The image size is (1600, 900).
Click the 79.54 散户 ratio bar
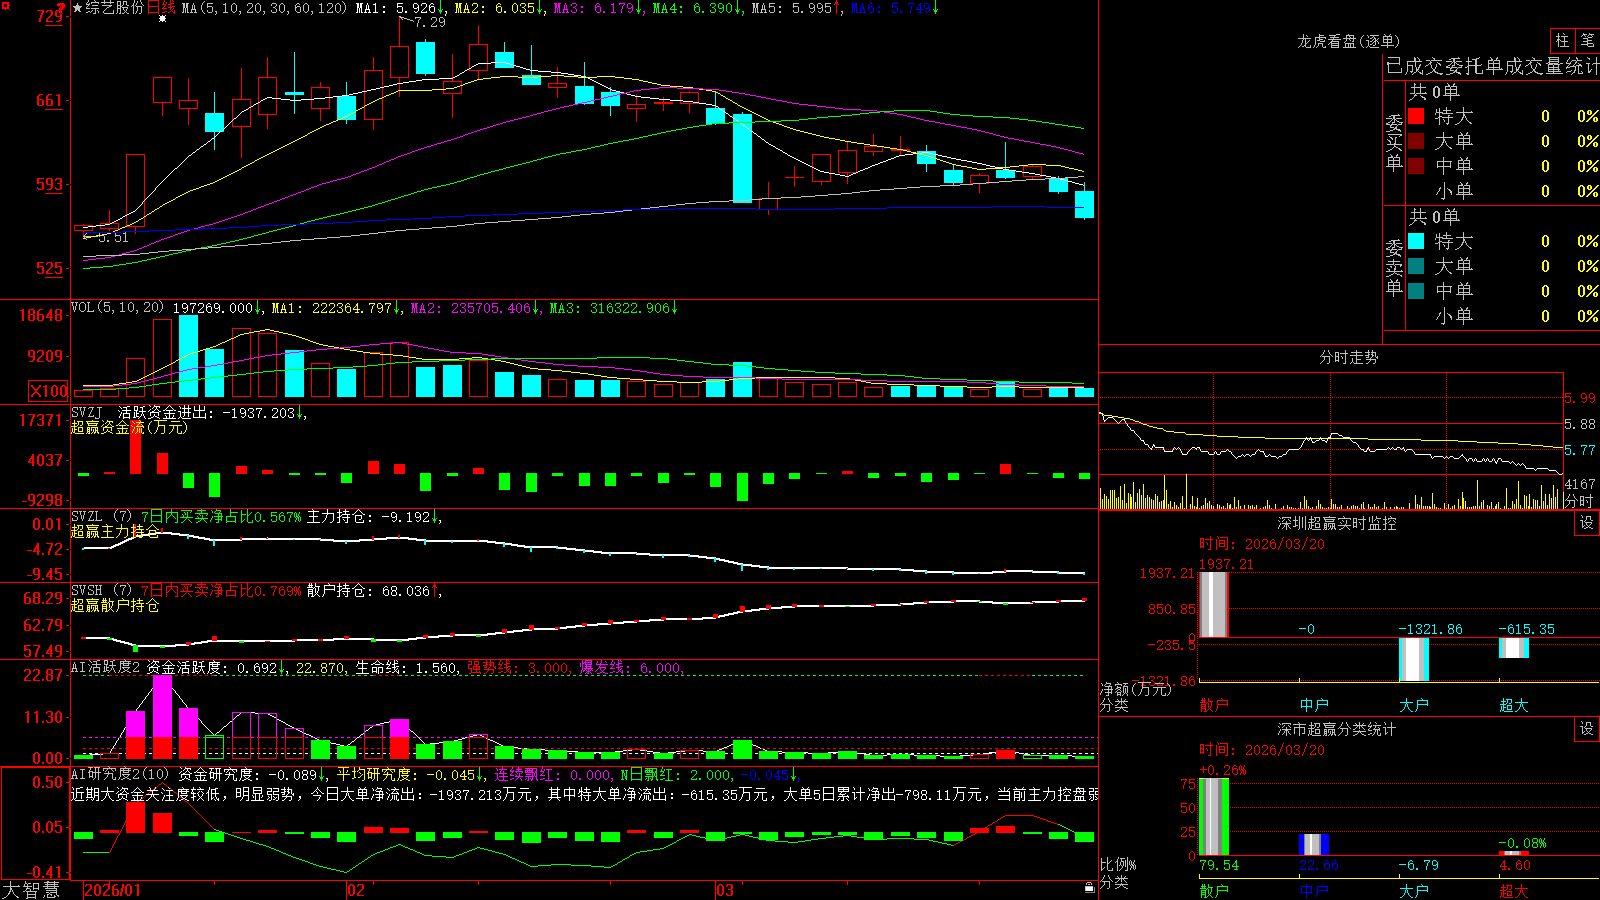click(1214, 816)
